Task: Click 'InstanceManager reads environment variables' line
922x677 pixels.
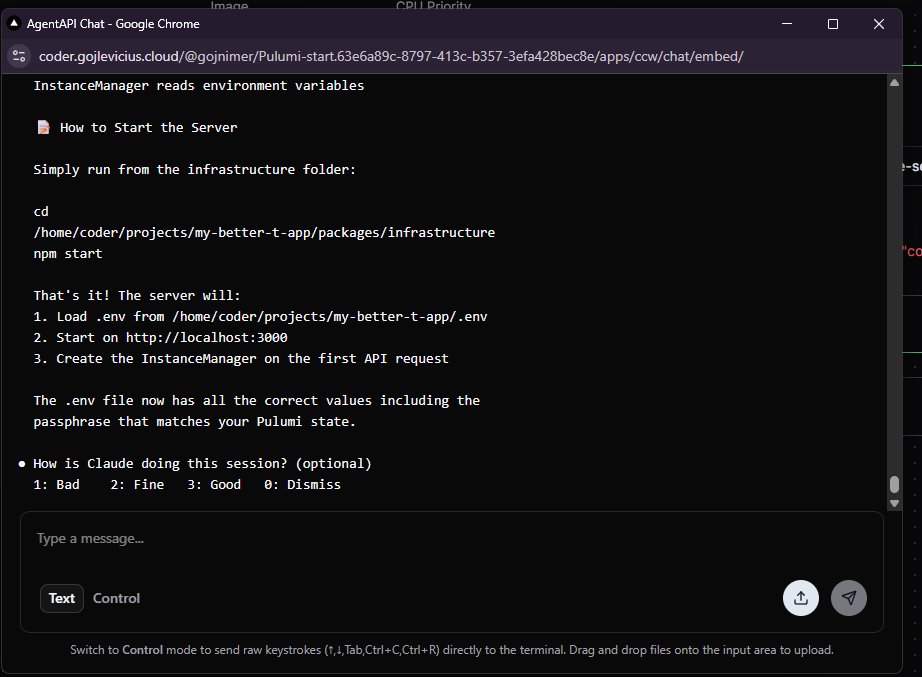Action: [199, 86]
